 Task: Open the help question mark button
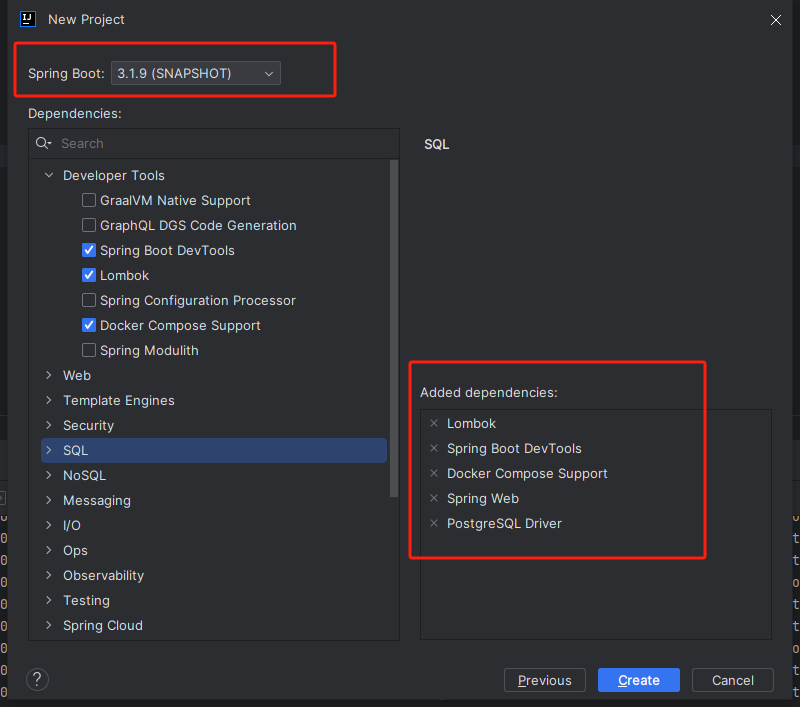pyautogui.click(x=37, y=679)
